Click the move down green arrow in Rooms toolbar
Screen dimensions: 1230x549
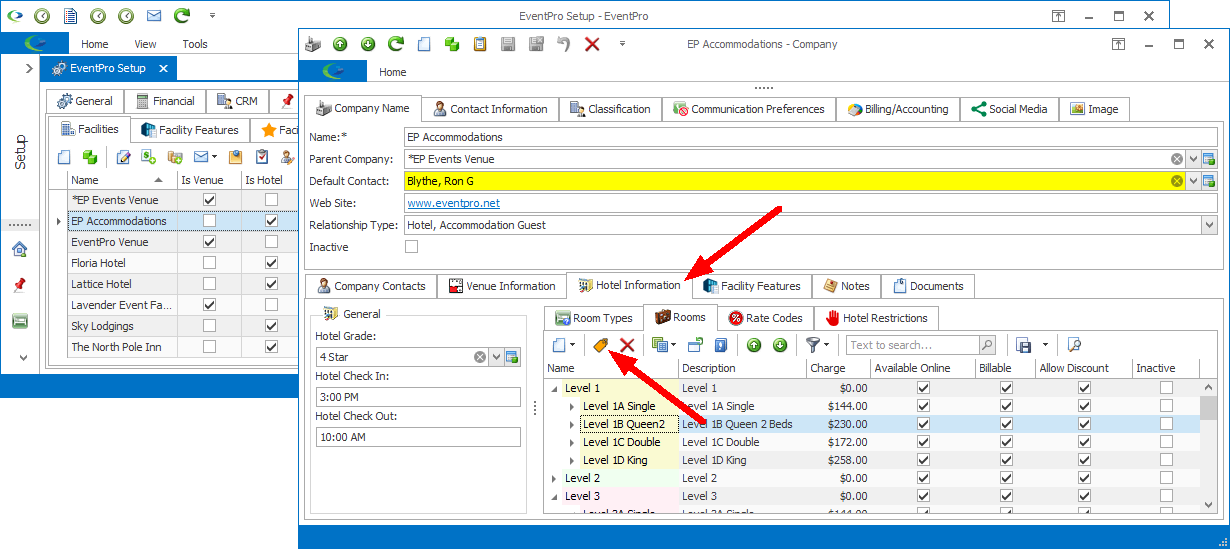point(779,345)
